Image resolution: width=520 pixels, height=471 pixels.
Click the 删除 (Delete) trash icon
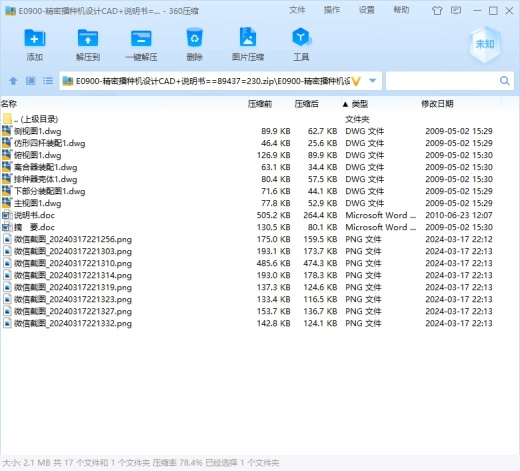pyautogui.click(x=194, y=37)
